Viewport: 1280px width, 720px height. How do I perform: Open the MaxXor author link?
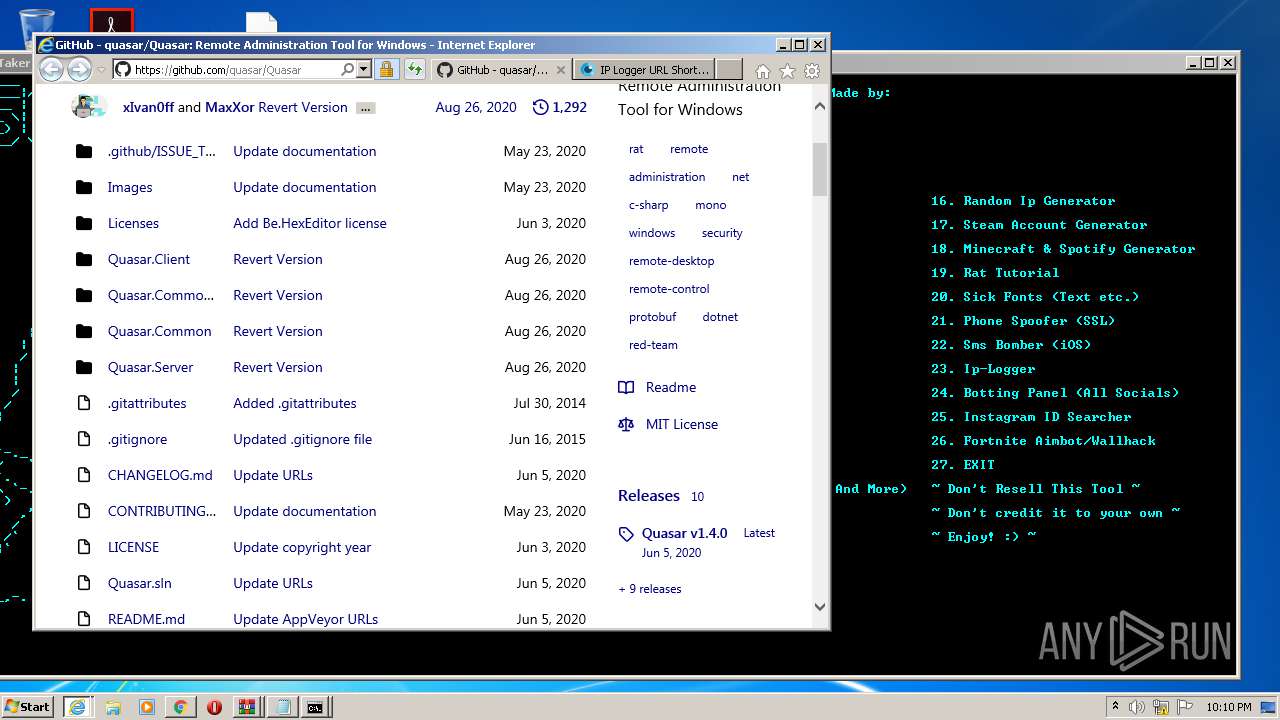click(x=229, y=107)
